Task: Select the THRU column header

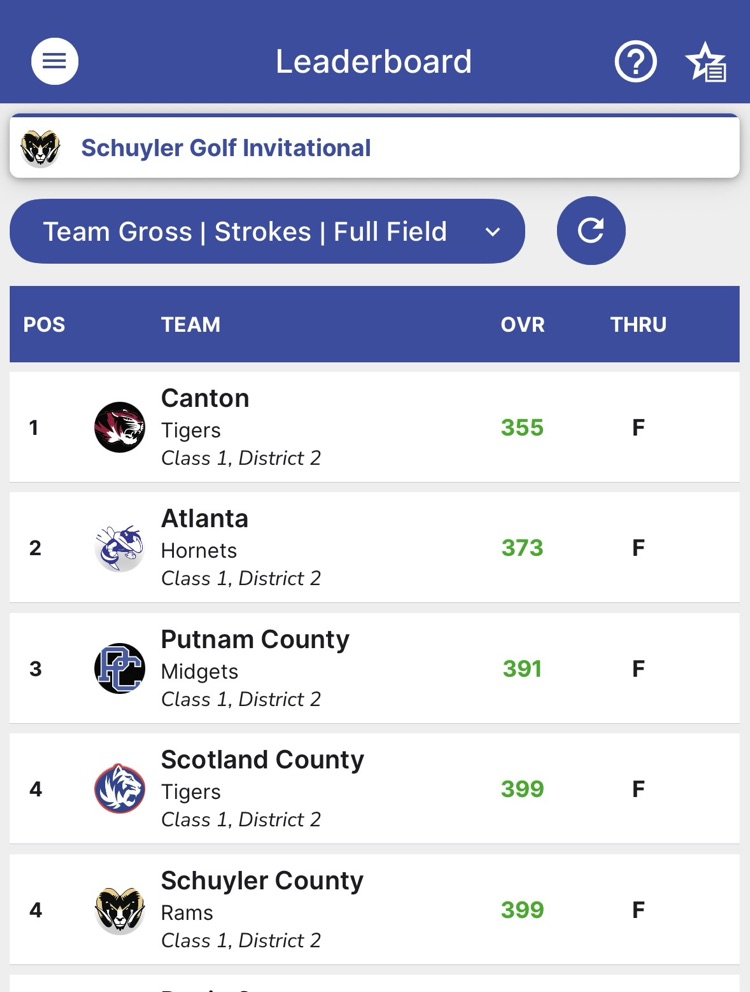Action: 638,324
